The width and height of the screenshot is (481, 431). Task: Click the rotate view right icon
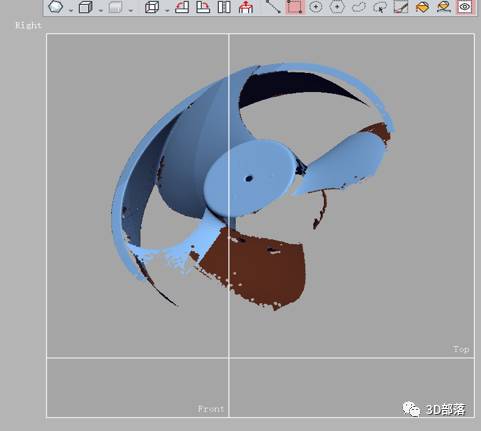click(x=203, y=7)
